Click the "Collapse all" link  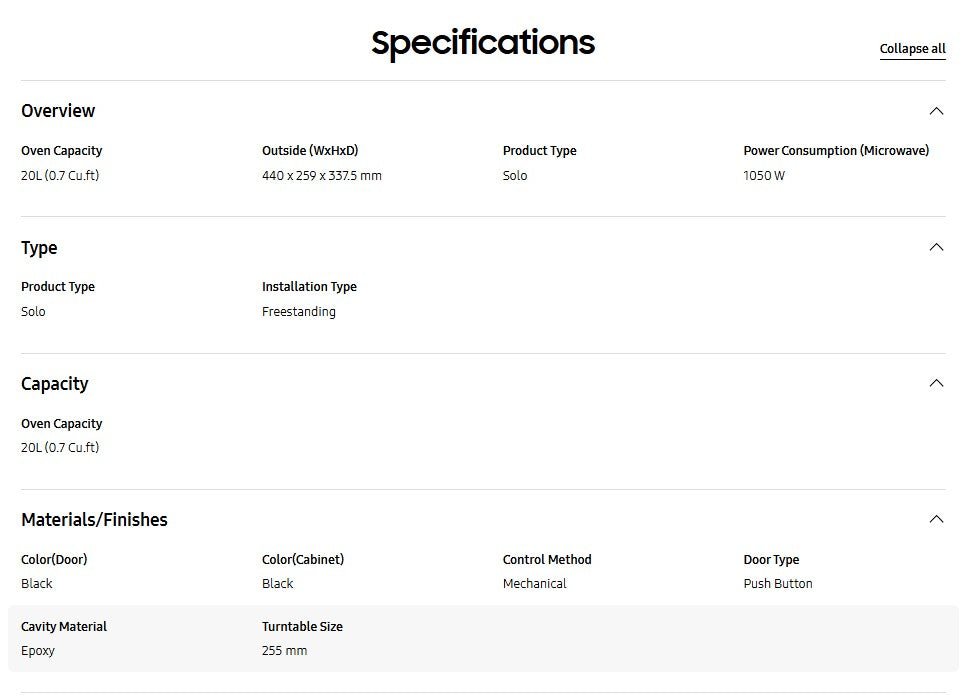(x=912, y=49)
